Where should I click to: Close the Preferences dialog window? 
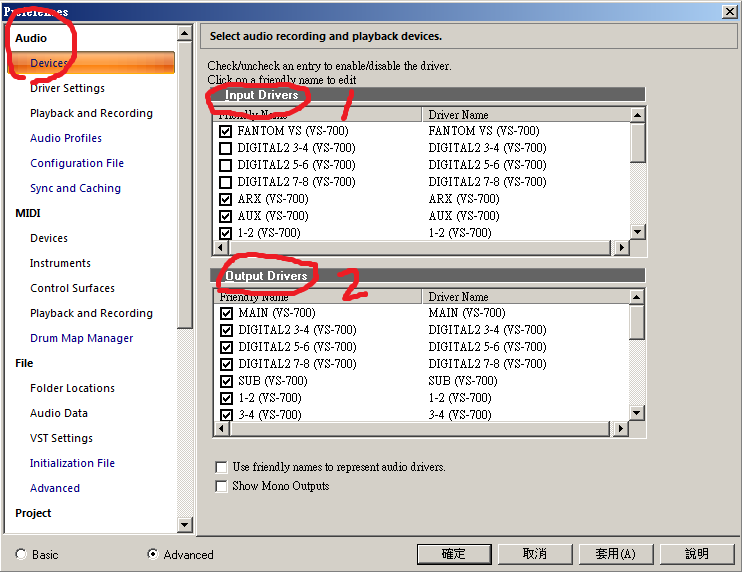[x=728, y=11]
